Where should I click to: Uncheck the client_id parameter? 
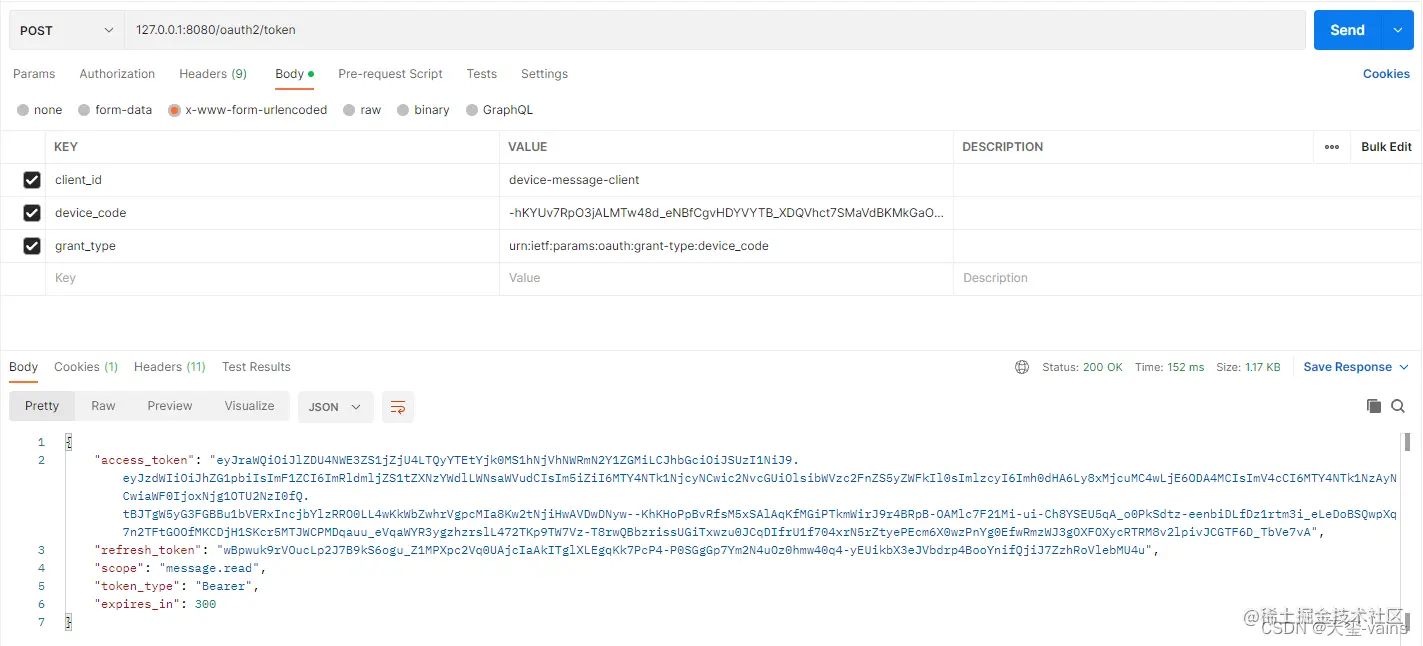point(31,179)
